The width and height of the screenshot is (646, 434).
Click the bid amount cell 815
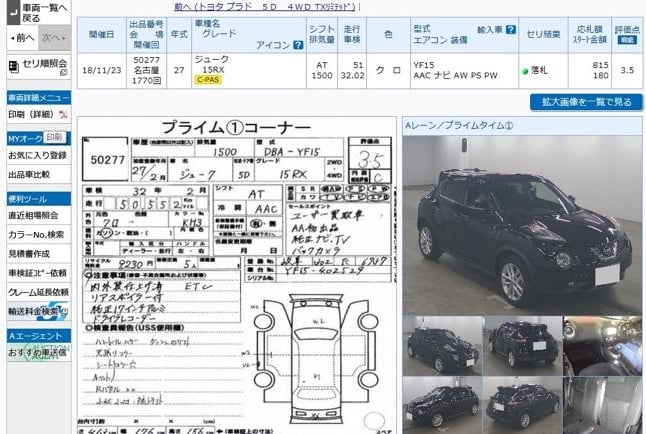point(600,65)
